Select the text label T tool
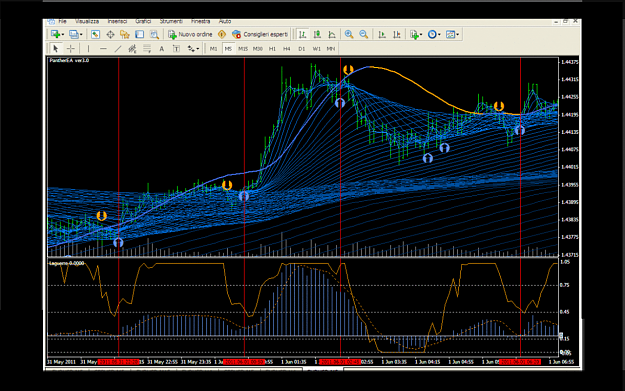Screen dimensions: 625x391 (x=176, y=49)
